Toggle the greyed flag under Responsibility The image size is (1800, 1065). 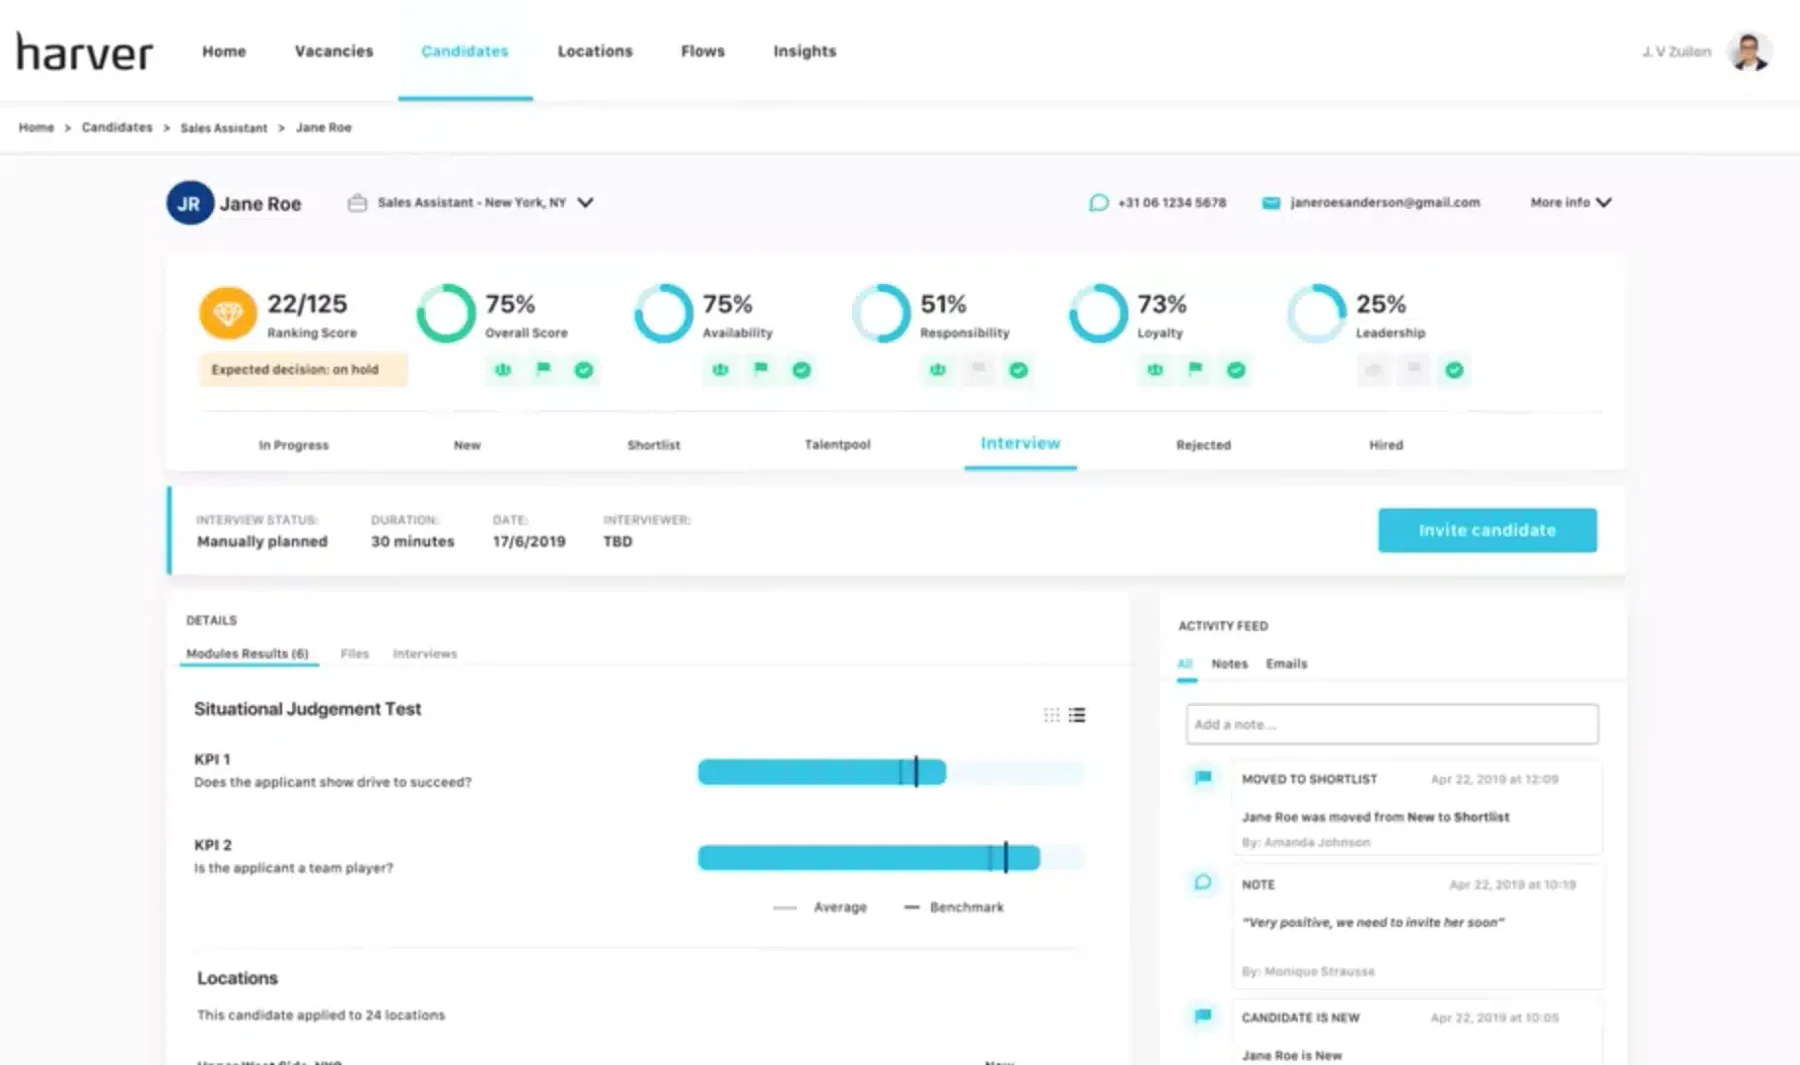978,369
